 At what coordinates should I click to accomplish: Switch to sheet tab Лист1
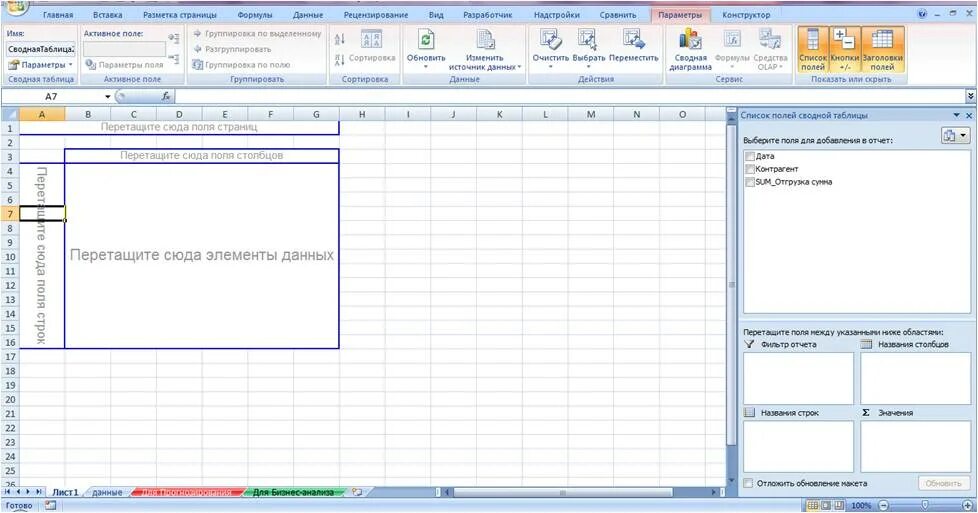[x=65, y=492]
